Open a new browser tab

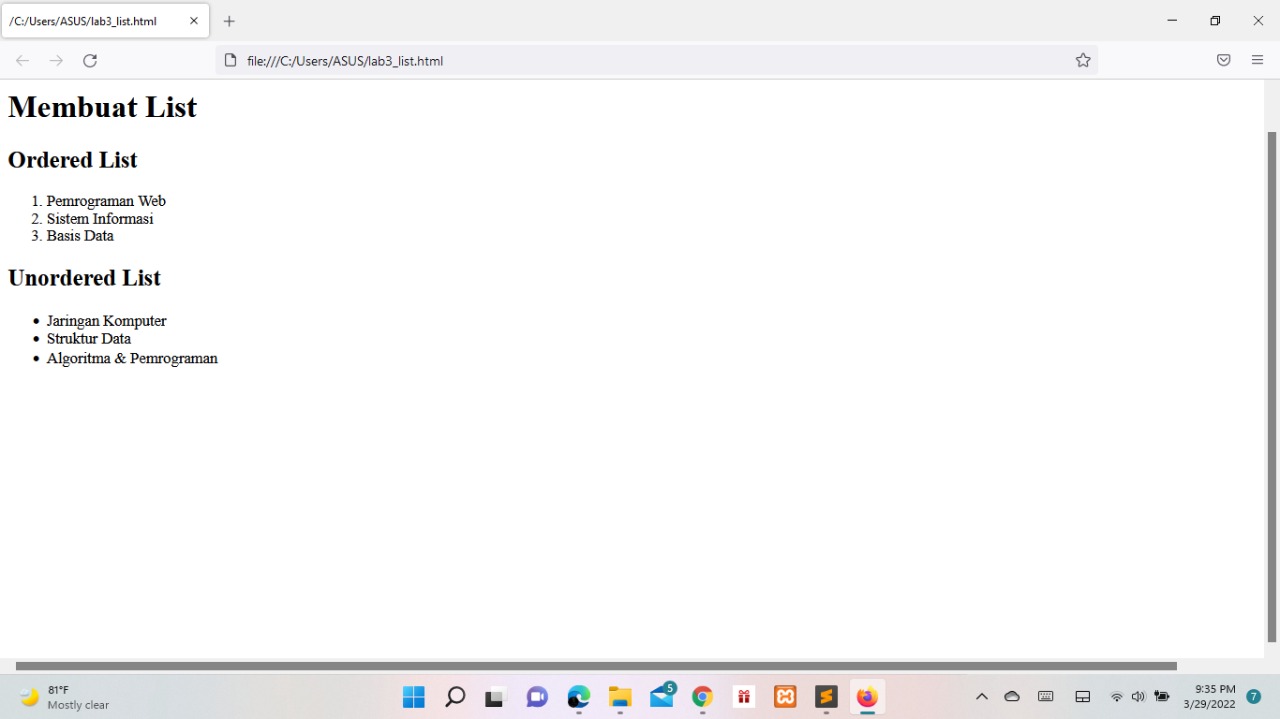[x=229, y=21]
